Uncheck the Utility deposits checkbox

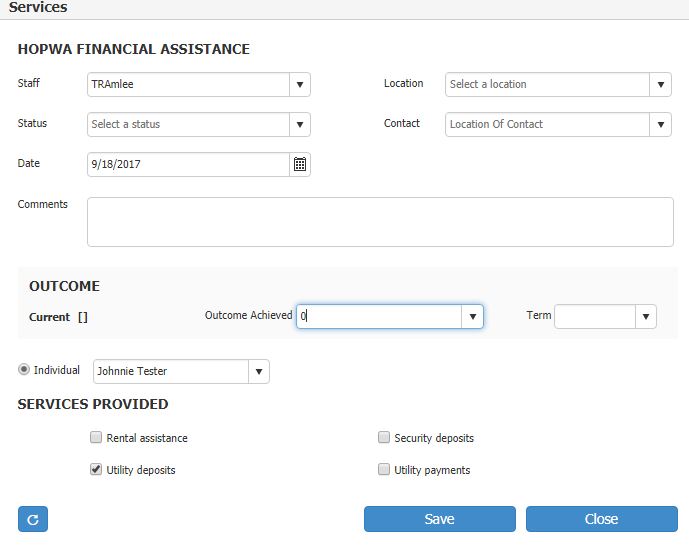[x=96, y=469]
